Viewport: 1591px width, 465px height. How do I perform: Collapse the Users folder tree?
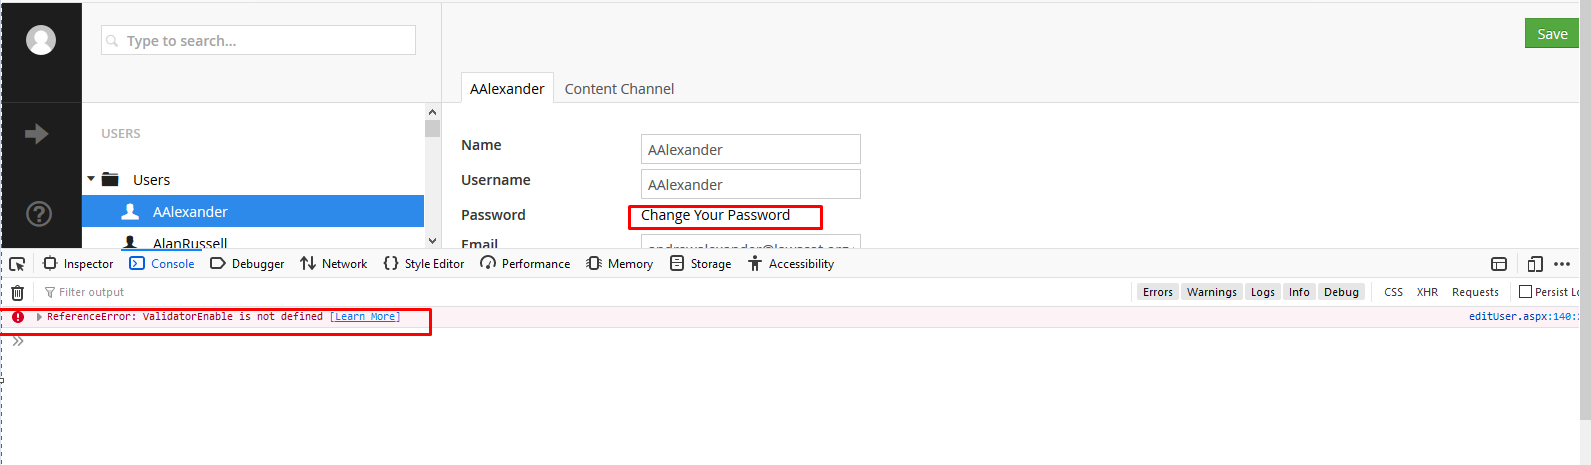(x=91, y=180)
